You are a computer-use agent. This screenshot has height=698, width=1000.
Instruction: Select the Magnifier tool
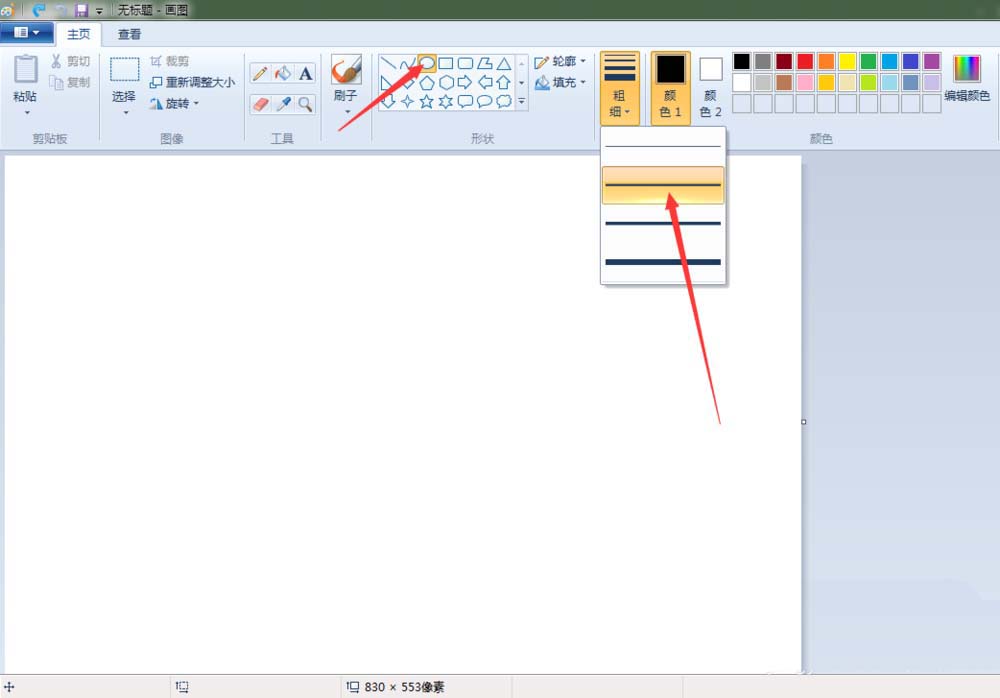(305, 103)
